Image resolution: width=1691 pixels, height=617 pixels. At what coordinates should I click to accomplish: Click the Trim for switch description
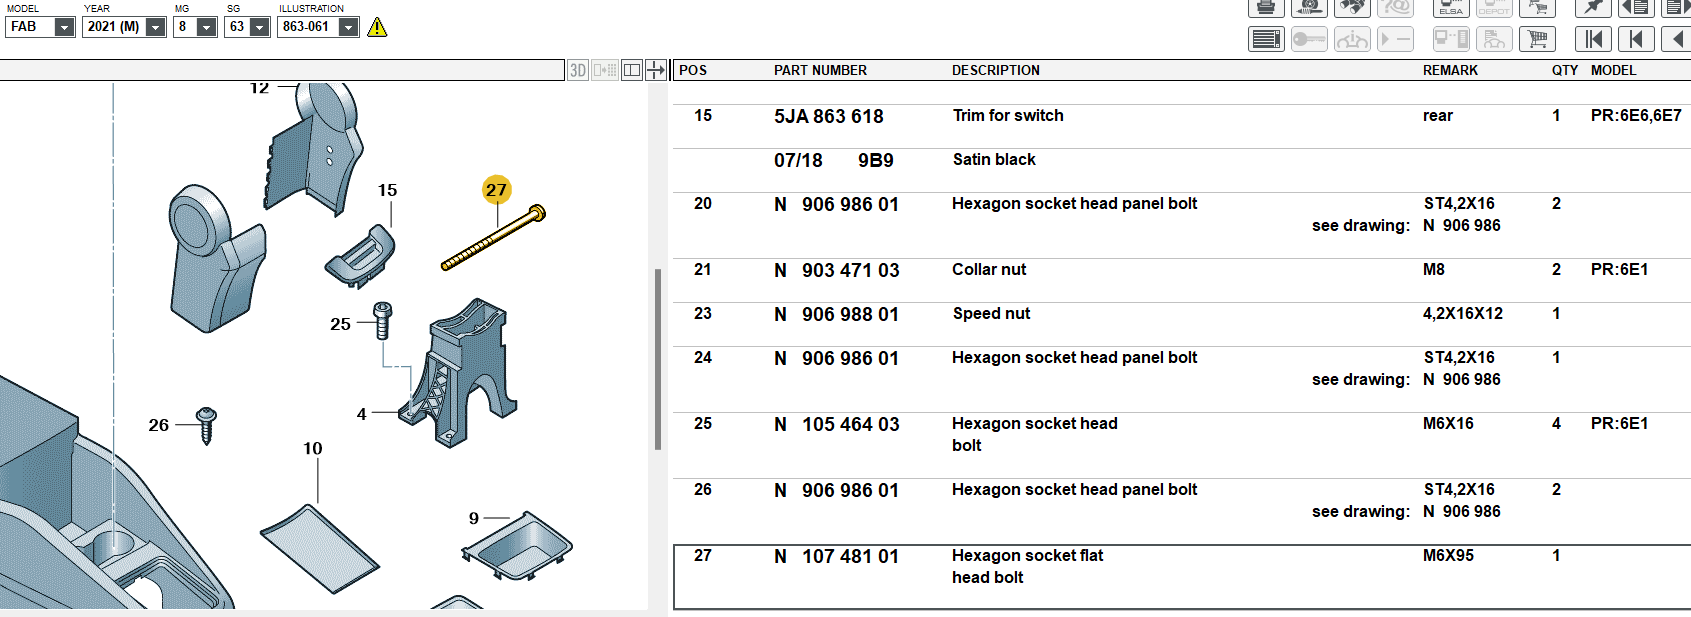pos(1008,116)
